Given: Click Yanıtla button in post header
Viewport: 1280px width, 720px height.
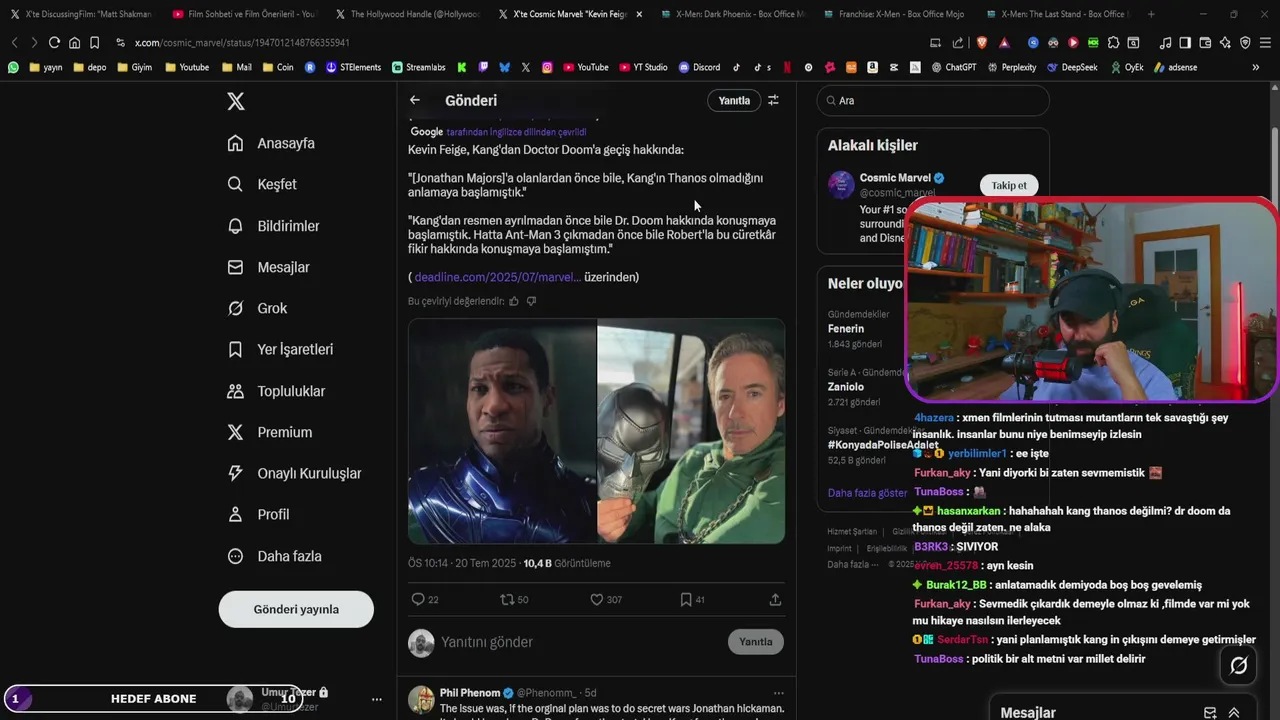Looking at the screenshot, I should pos(734,100).
